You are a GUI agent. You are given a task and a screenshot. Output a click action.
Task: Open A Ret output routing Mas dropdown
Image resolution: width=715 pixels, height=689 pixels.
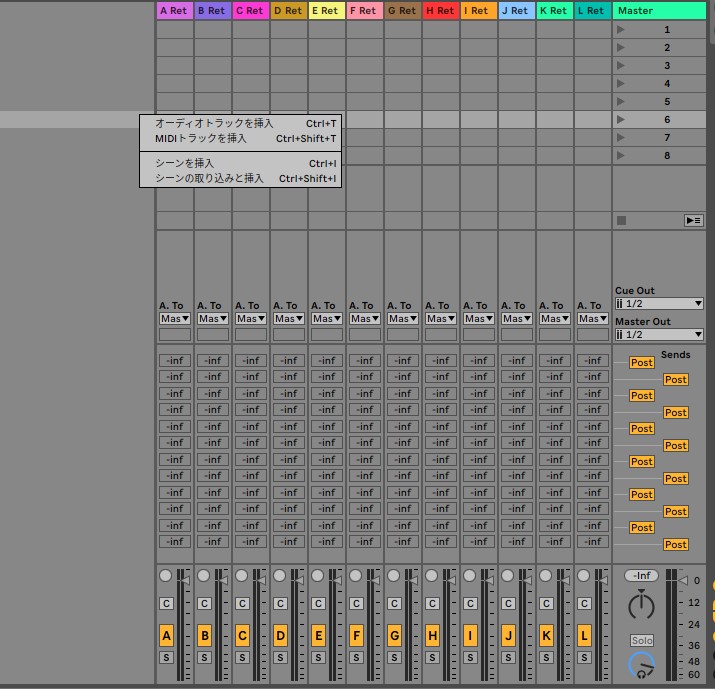click(175, 319)
